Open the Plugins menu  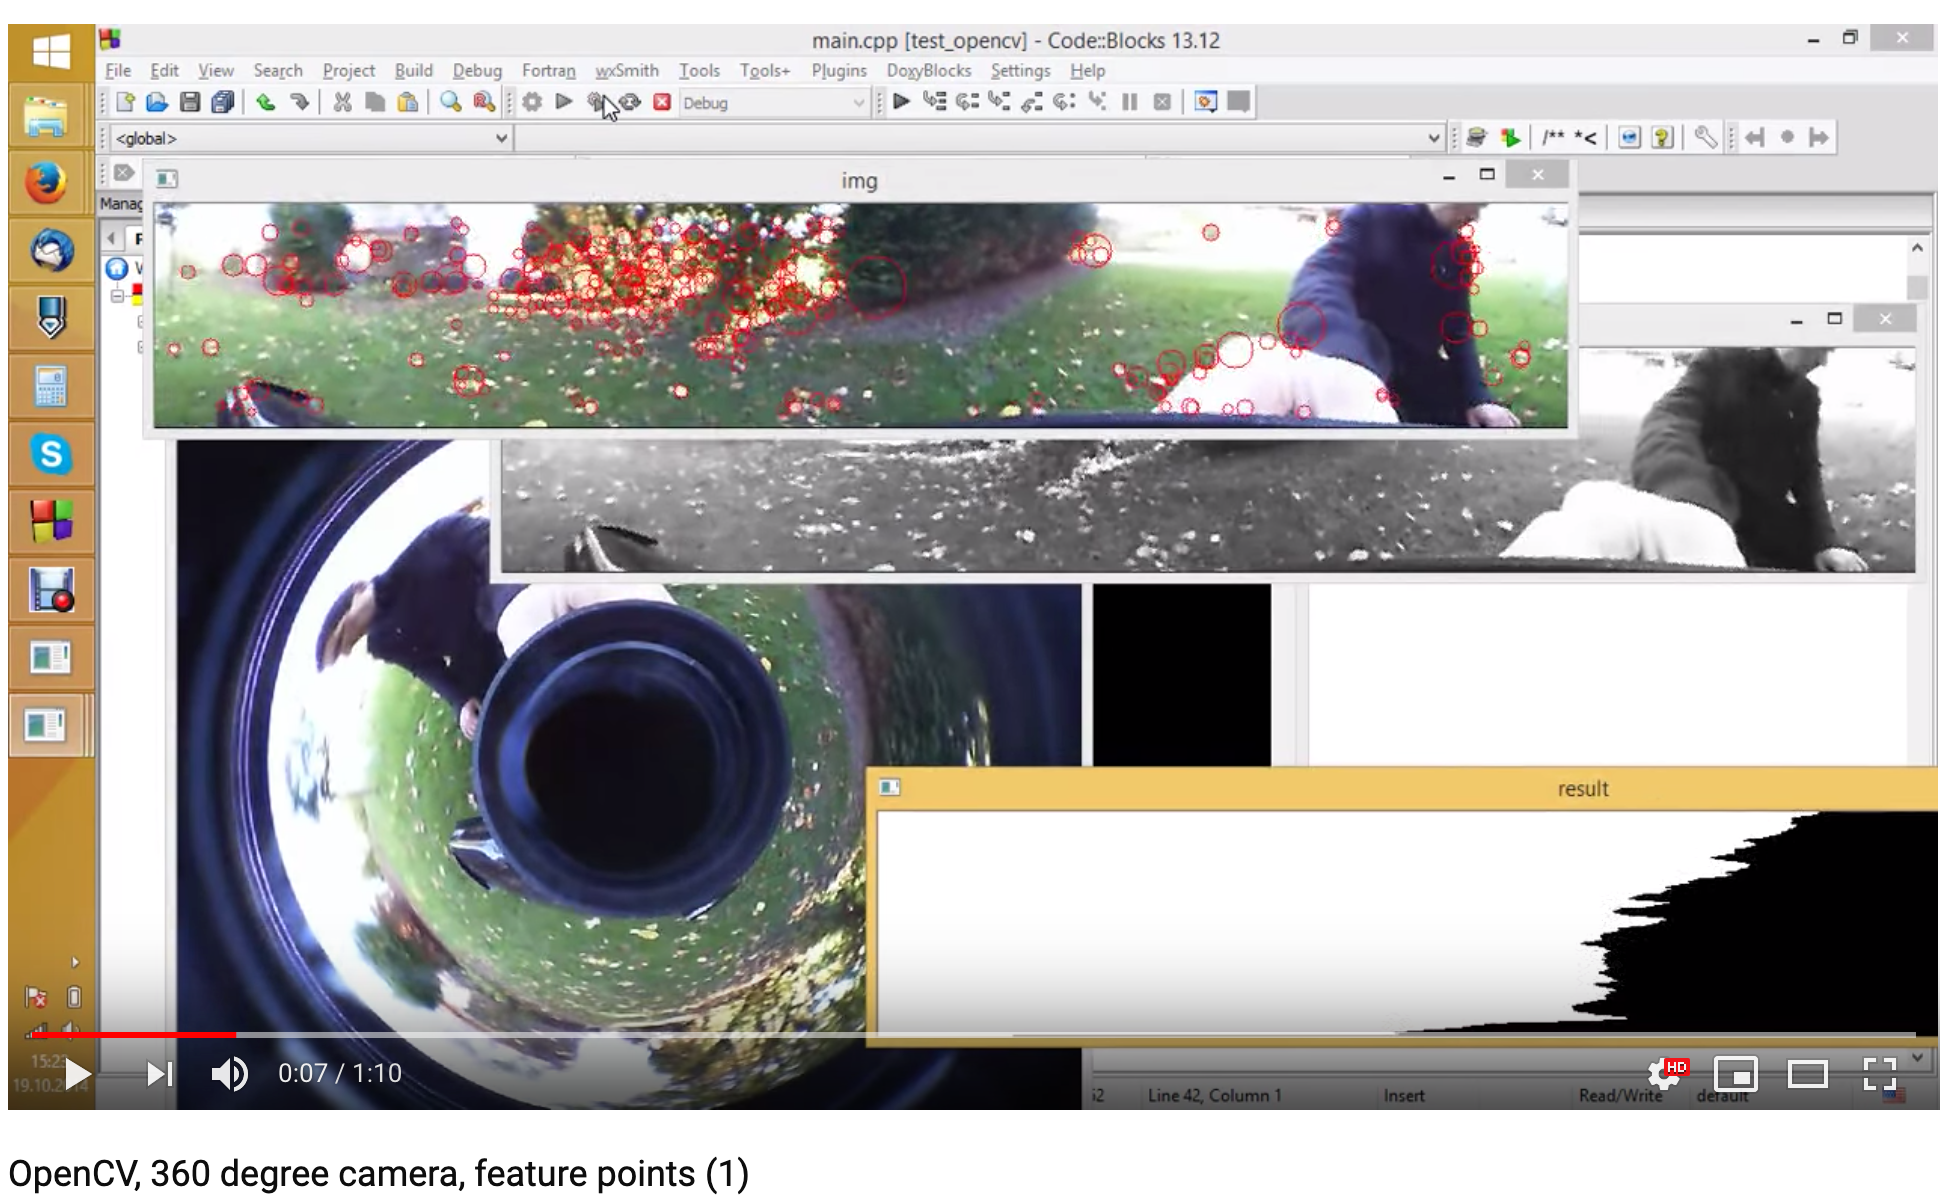[839, 70]
